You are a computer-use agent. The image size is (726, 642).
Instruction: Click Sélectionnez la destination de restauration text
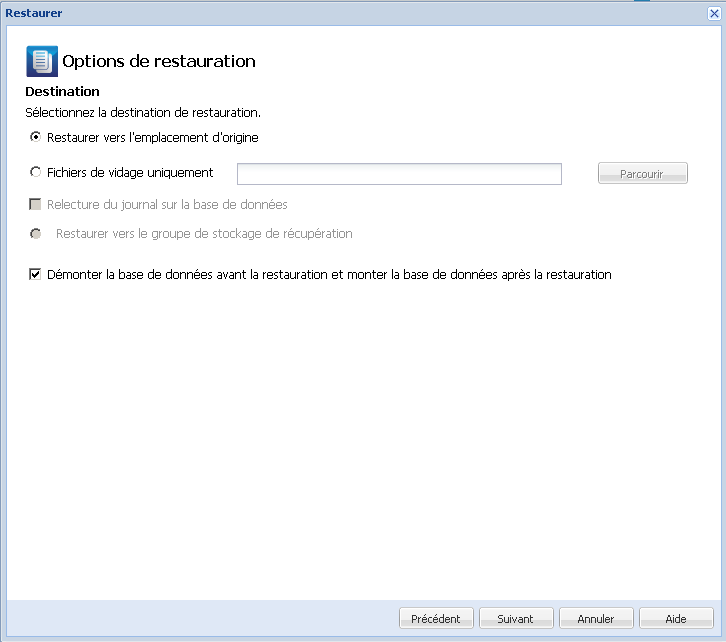[x=143, y=112]
